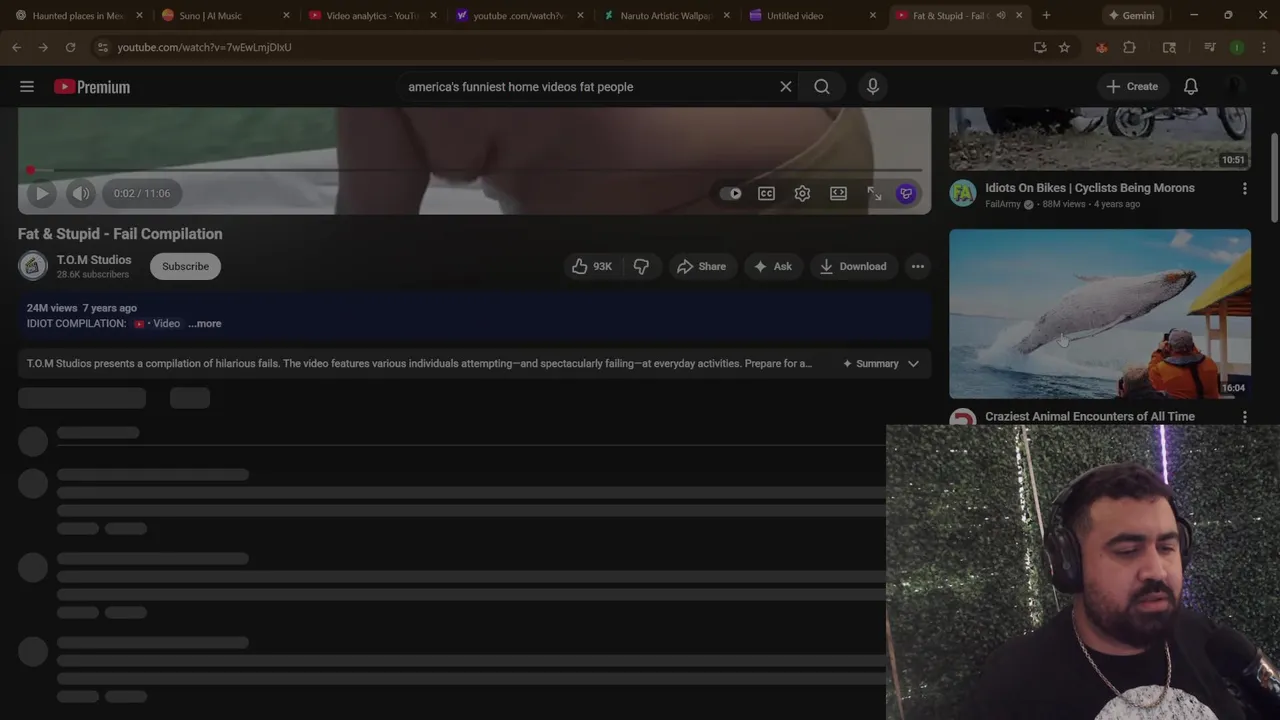This screenshot has height=720, width=1280.
Task: Open Craziest Animal Encounters title
Action: (x=1090, y=416)
